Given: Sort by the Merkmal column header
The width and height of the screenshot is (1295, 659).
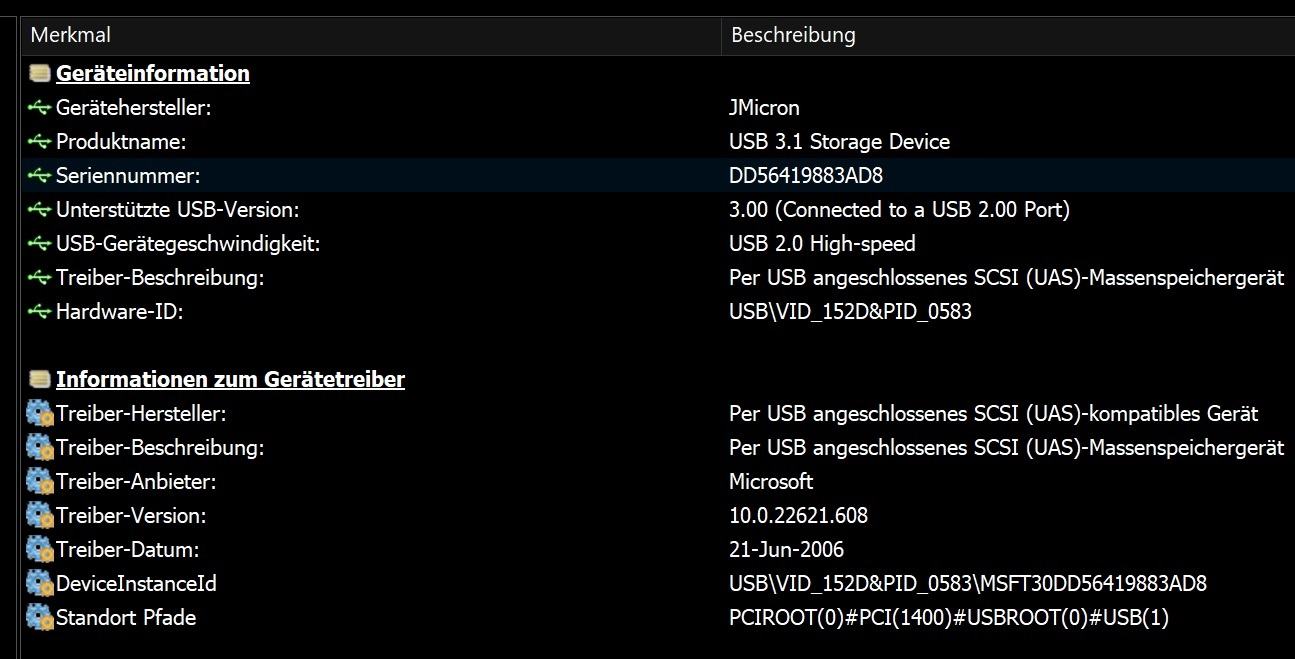Looking at the screenshot, I should 71,35.
